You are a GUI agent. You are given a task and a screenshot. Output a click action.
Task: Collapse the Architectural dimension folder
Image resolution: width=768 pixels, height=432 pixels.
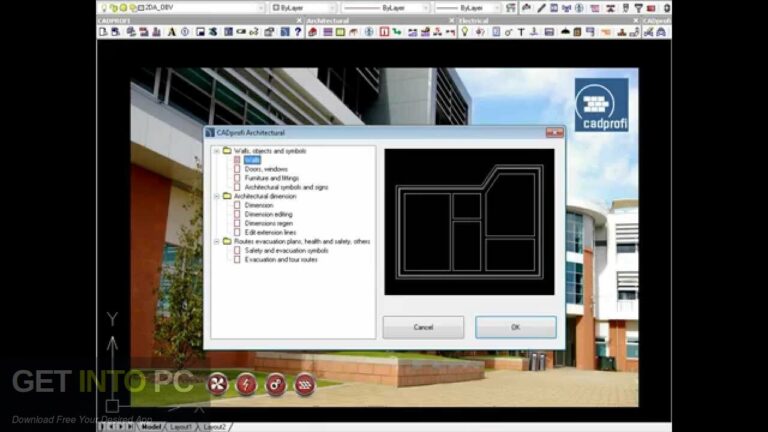click(216, 196)
